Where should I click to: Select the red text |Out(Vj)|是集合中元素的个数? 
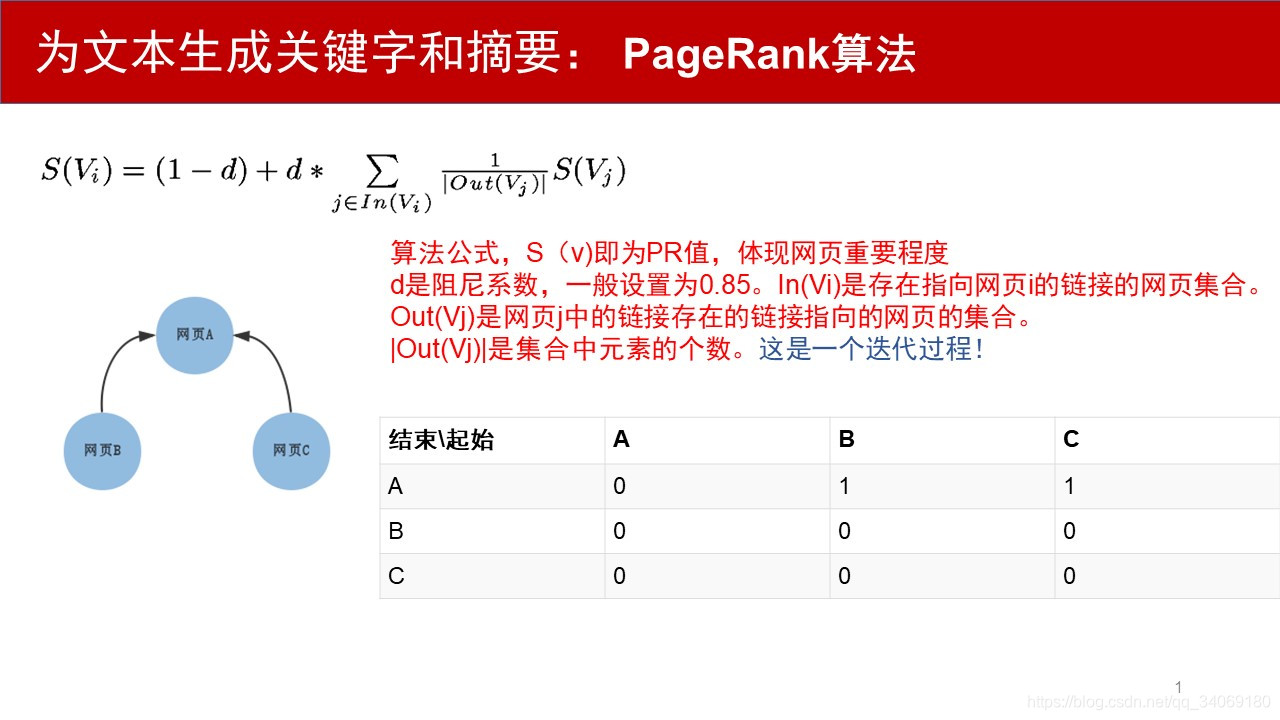[568, 351]
